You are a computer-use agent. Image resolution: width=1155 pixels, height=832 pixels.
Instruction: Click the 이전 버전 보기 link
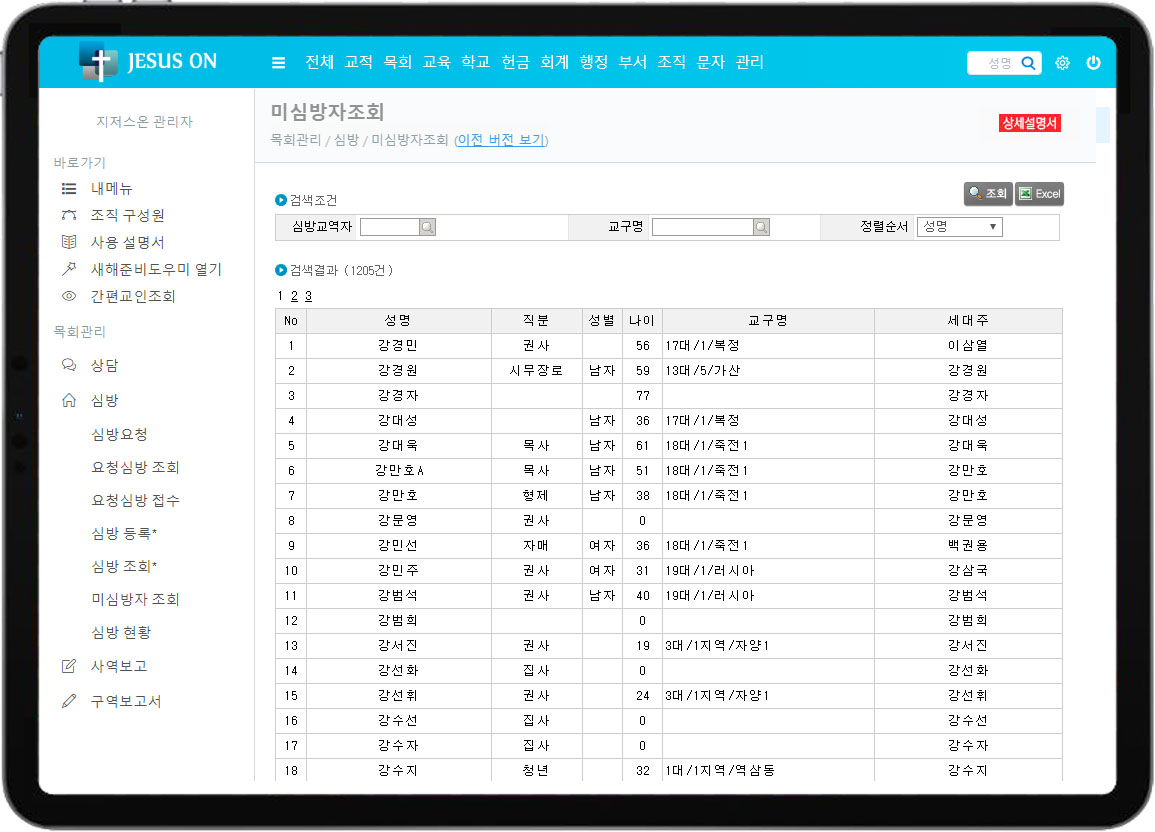501,141
